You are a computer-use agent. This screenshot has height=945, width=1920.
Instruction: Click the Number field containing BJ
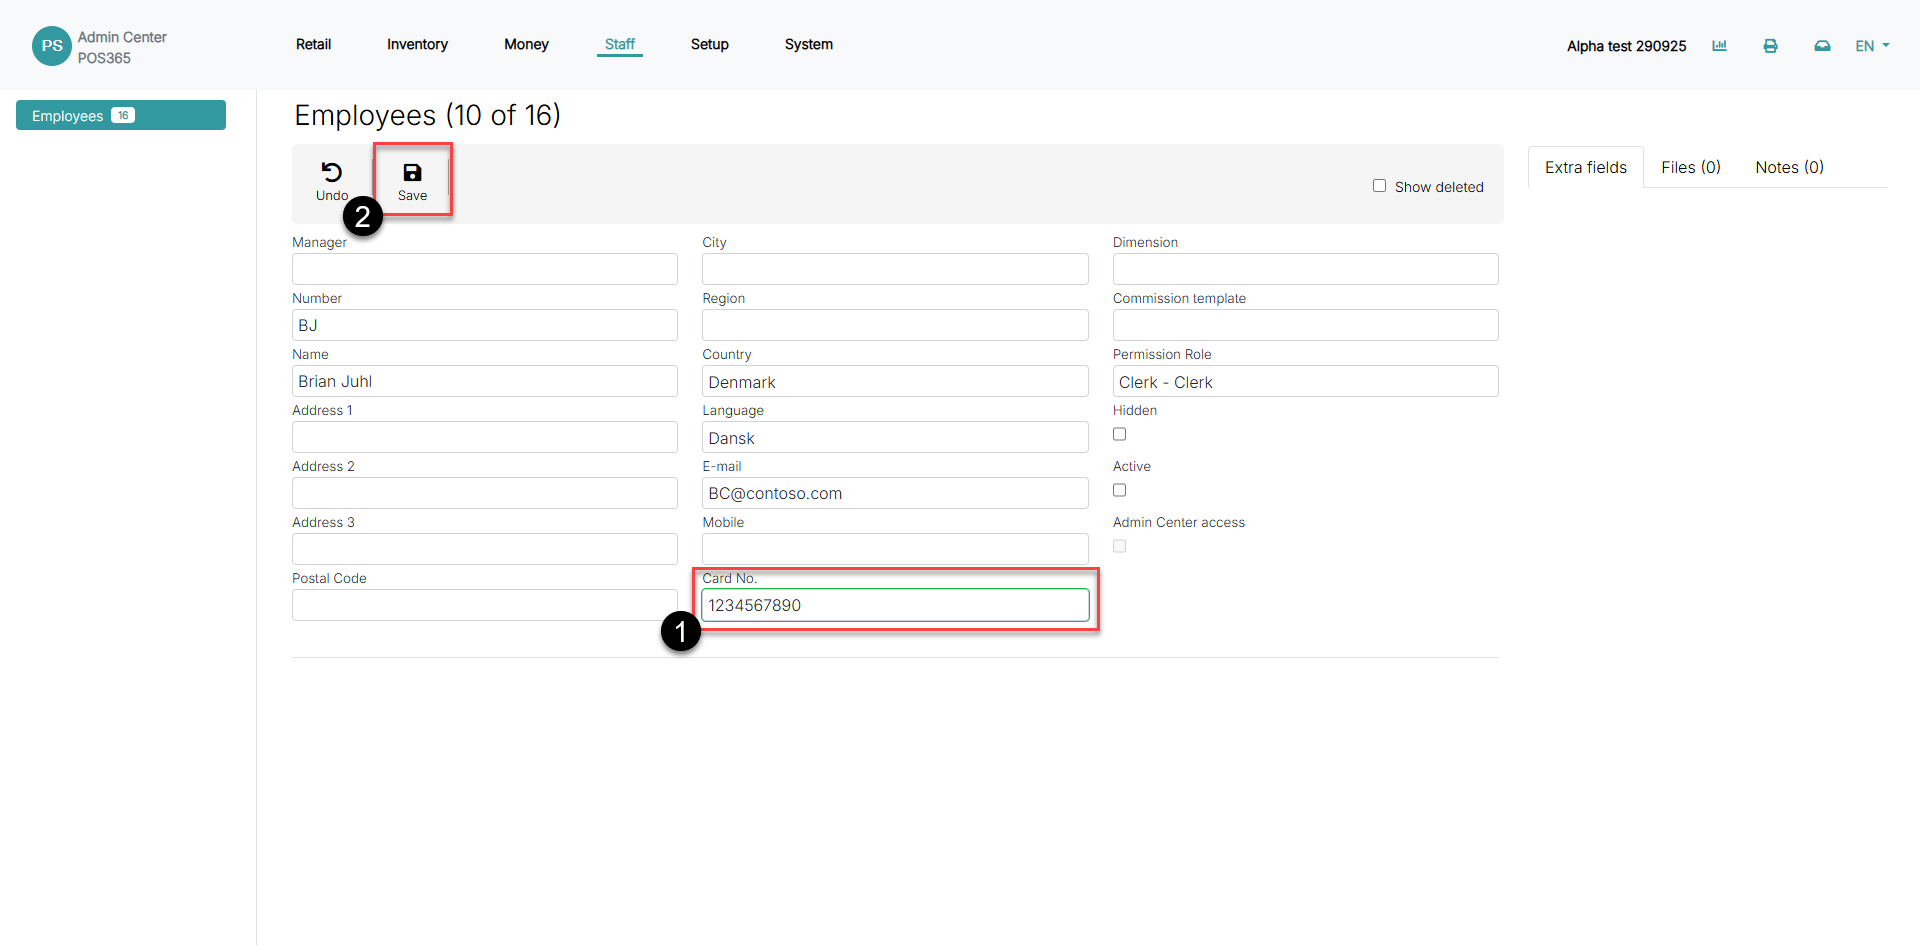[485, 325]
